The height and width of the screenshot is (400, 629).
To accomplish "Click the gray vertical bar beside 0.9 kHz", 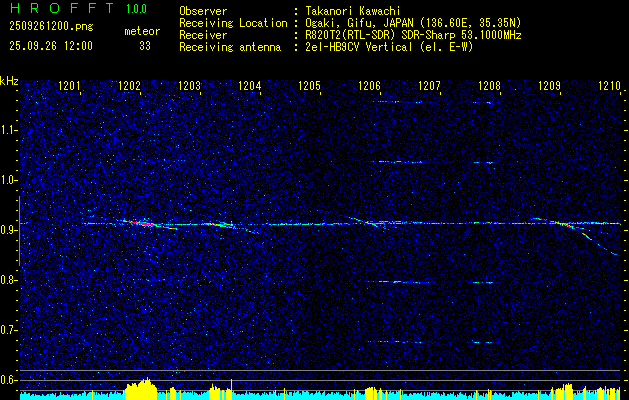I will click(19, 231).
